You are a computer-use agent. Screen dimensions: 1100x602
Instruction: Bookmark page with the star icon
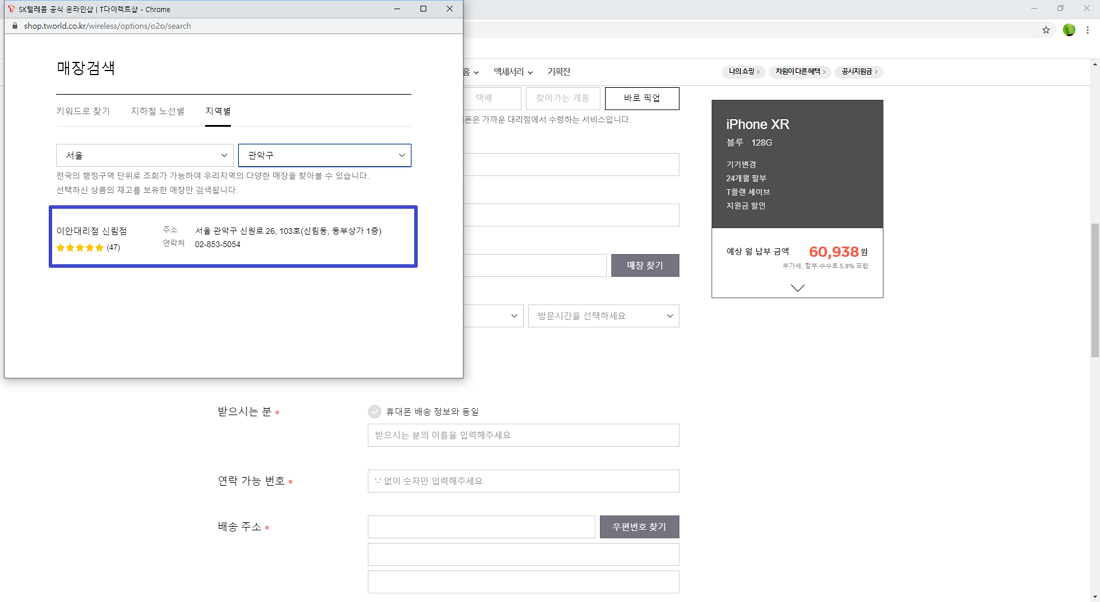[1046, 30]
